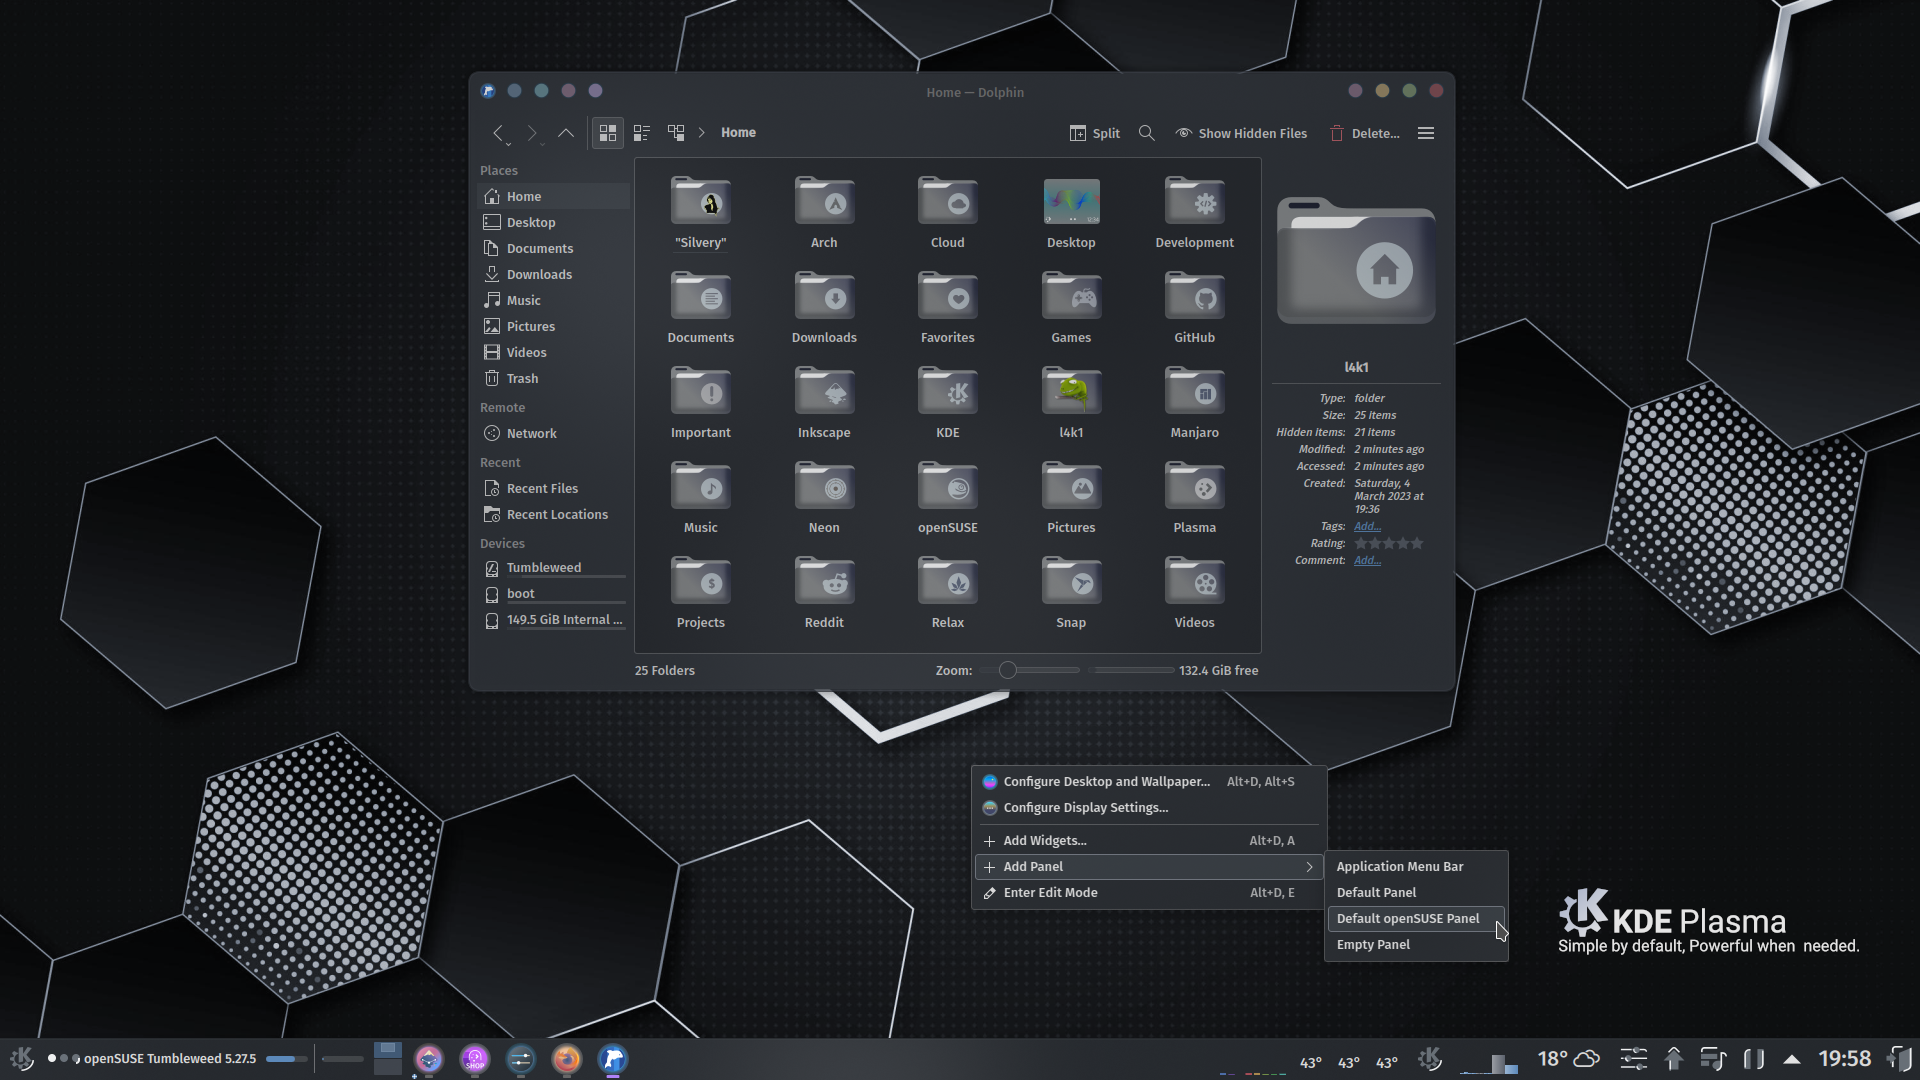The height and width of the screenshot is (1080, 1920).
Task: Open Trash from the Places sidebar
Action: click(555, 378)
